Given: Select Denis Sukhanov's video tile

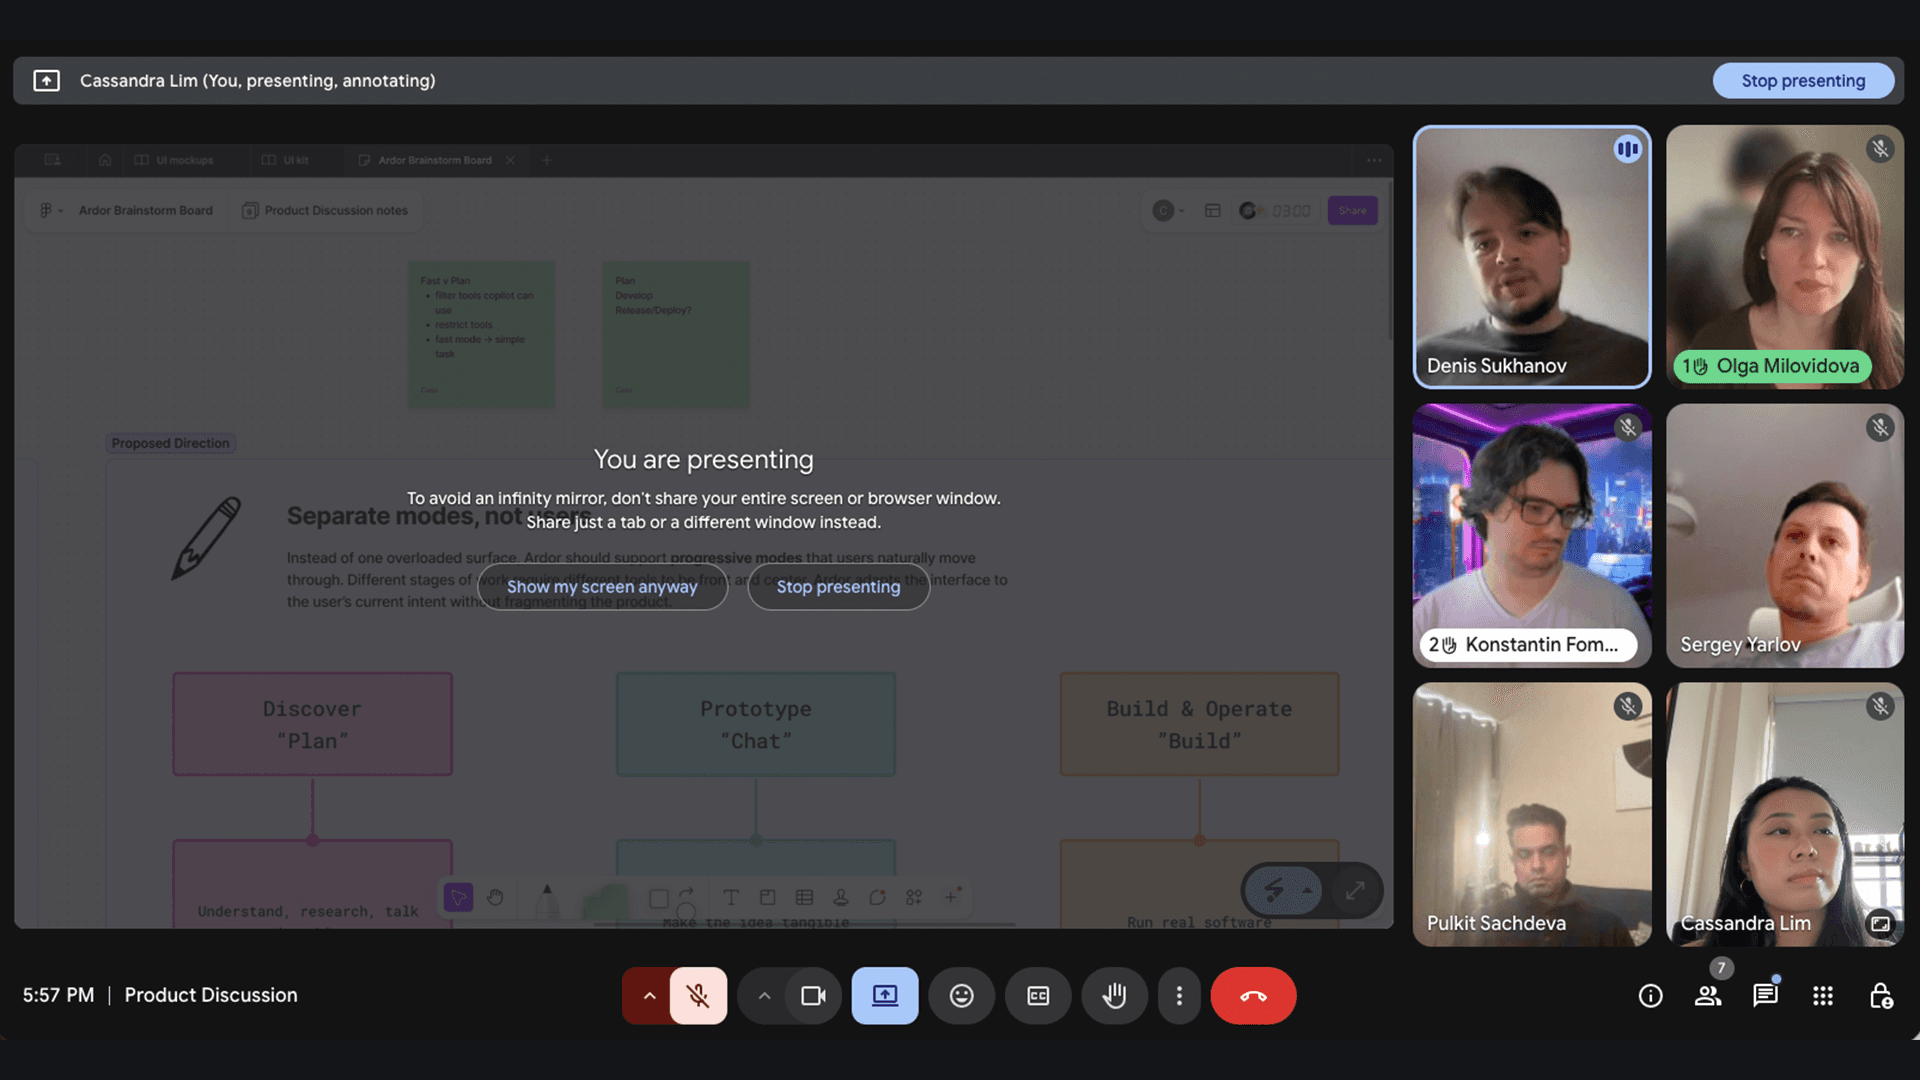Looking at the screenshot, I should (1531, 257).
